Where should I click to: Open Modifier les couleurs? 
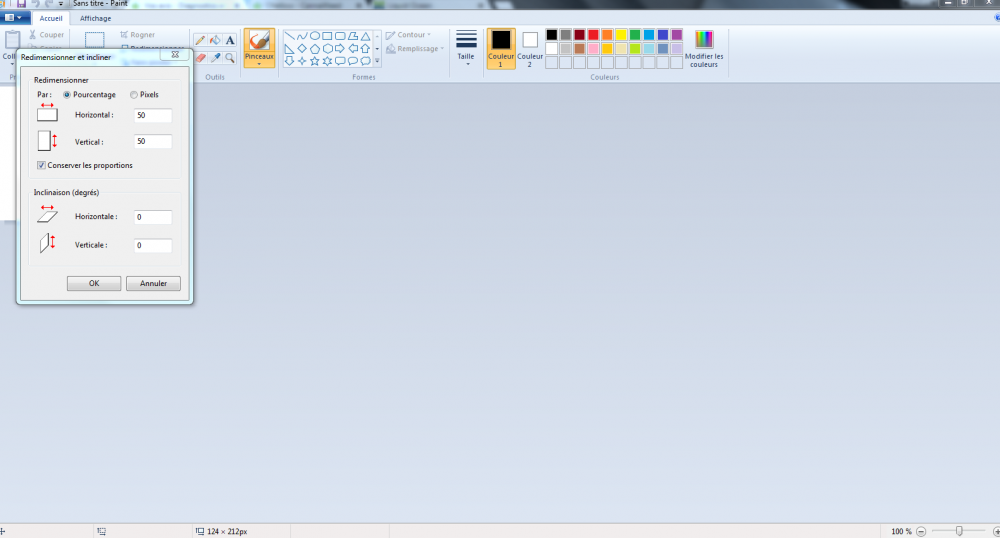click(704, 48)
